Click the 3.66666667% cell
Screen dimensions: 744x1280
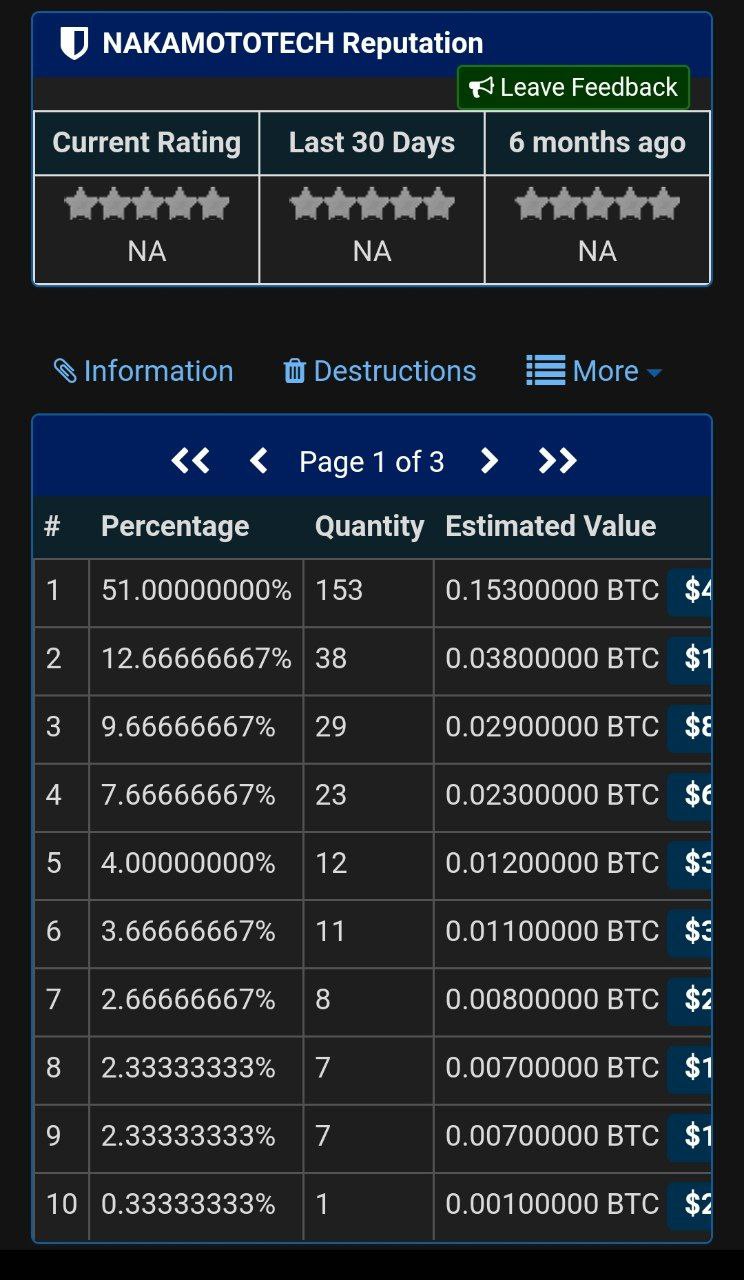(x=196, y=931)
